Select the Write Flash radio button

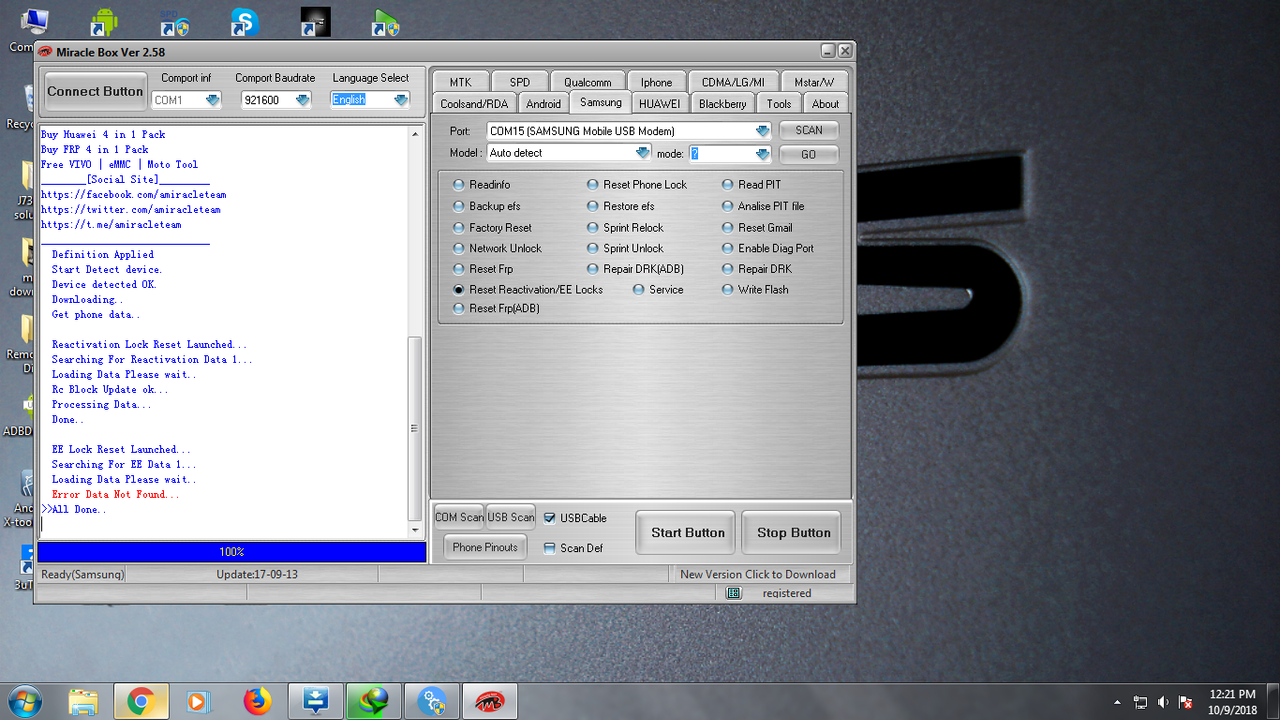click(x=728, y=290)
